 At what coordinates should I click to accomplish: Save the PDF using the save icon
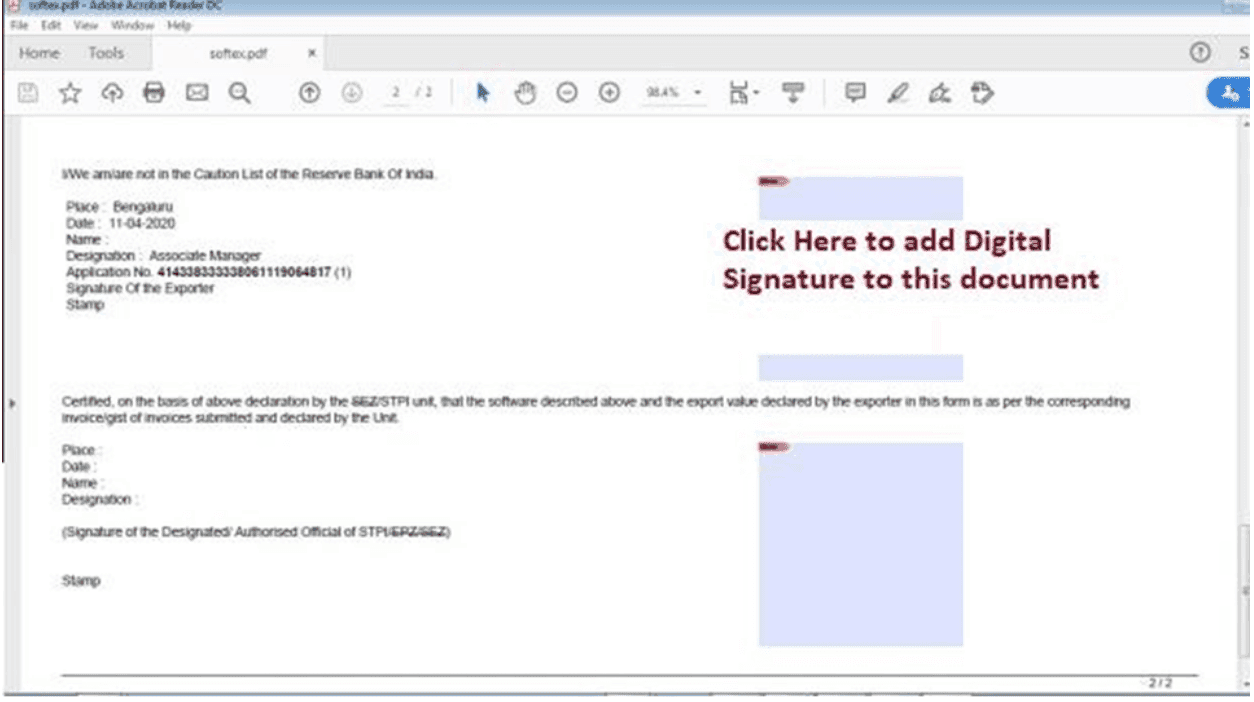[x=28, y=93]
